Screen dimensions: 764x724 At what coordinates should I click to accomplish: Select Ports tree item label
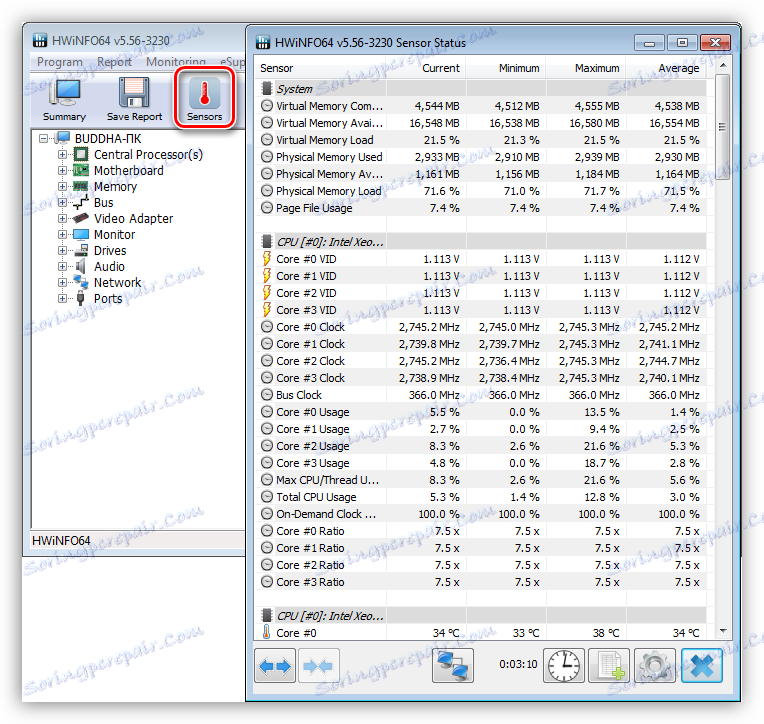click(x=108, y=299)
